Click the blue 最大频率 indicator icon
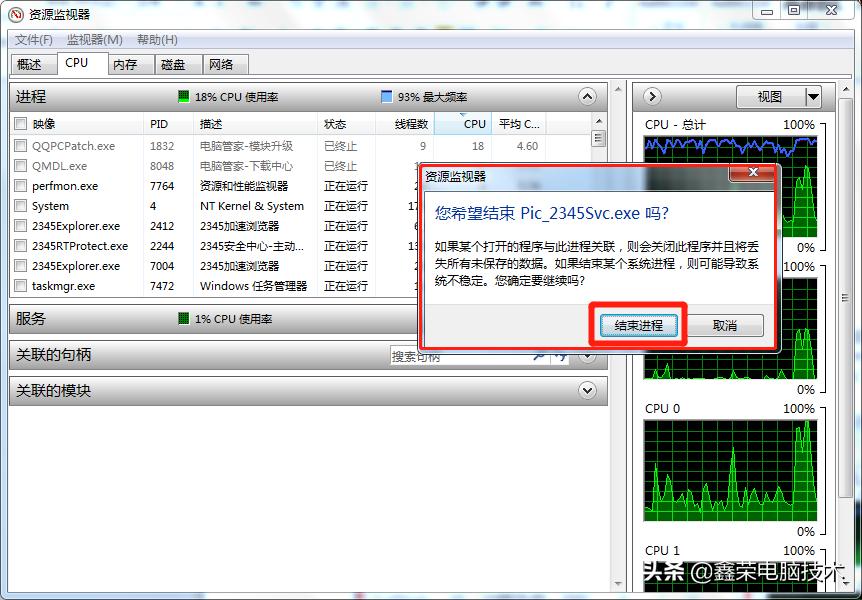 [387, 97]
